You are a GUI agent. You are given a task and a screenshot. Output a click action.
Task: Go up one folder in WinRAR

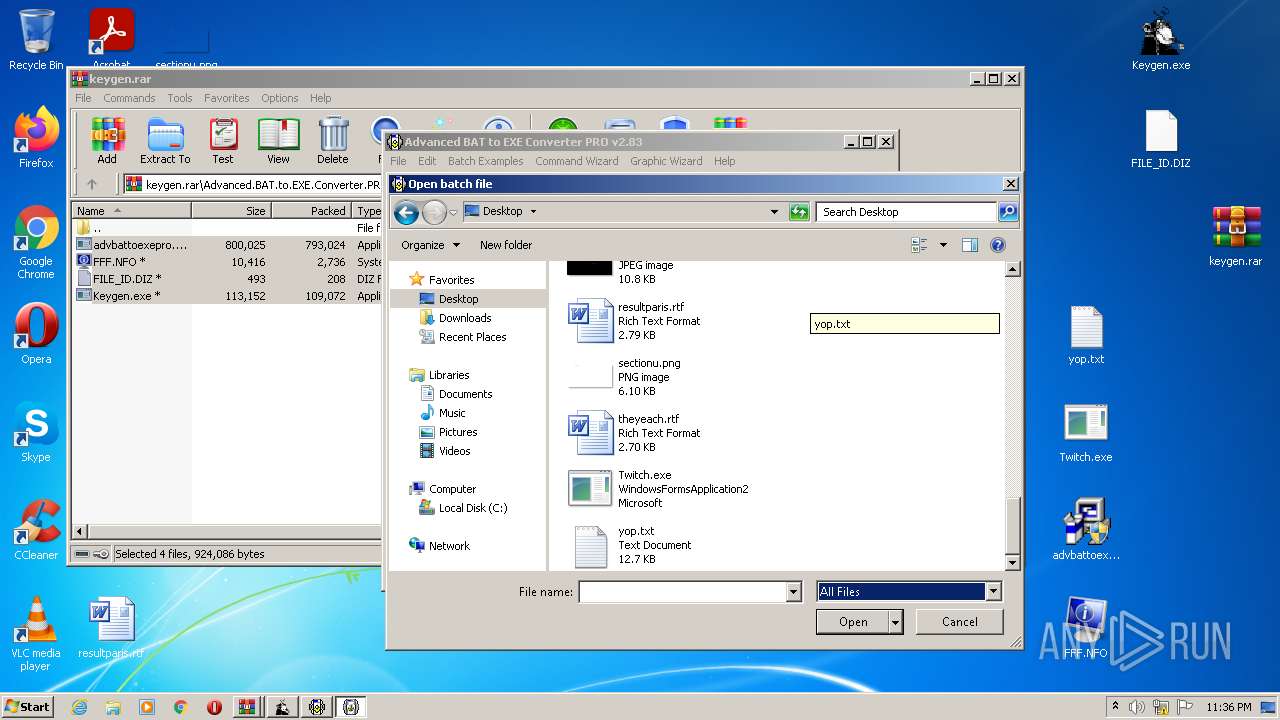[92, 184]
